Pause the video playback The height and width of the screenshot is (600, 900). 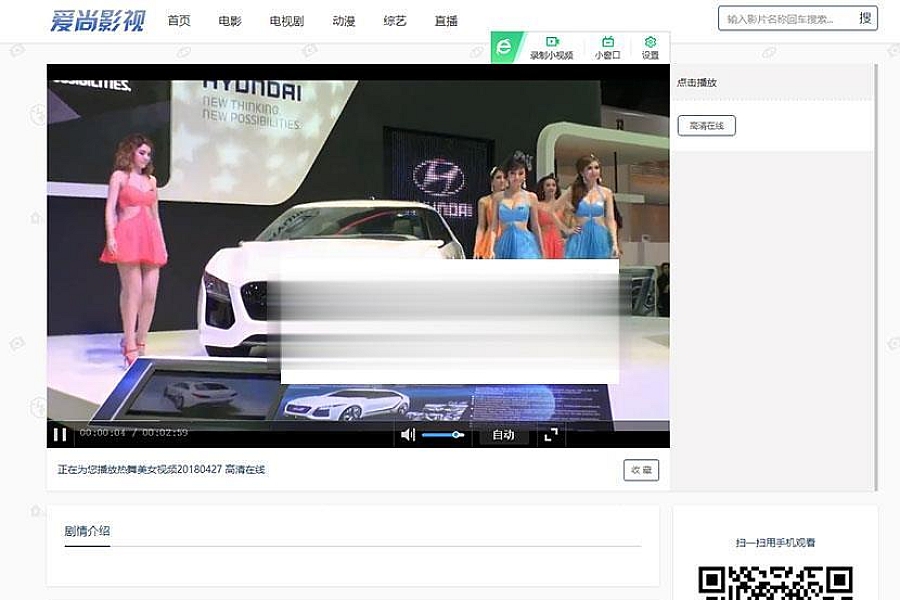point(60,435)
